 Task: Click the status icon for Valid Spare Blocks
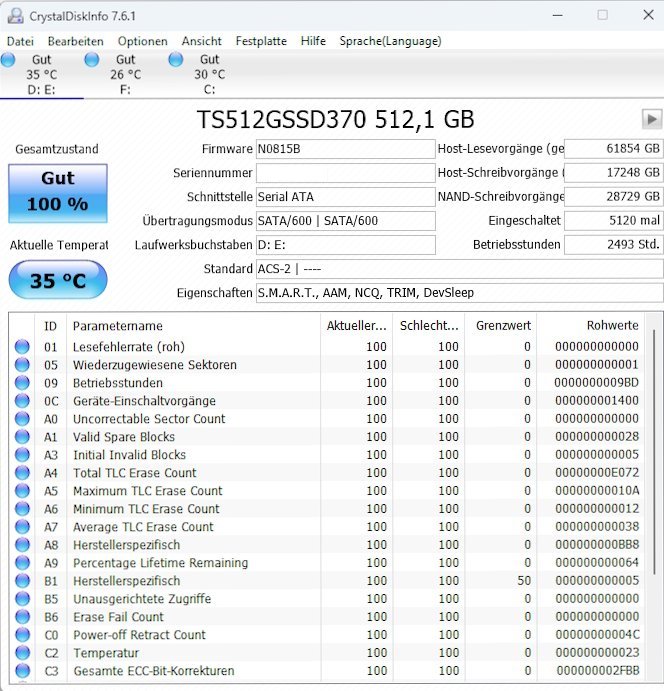(x=22, y=437)
